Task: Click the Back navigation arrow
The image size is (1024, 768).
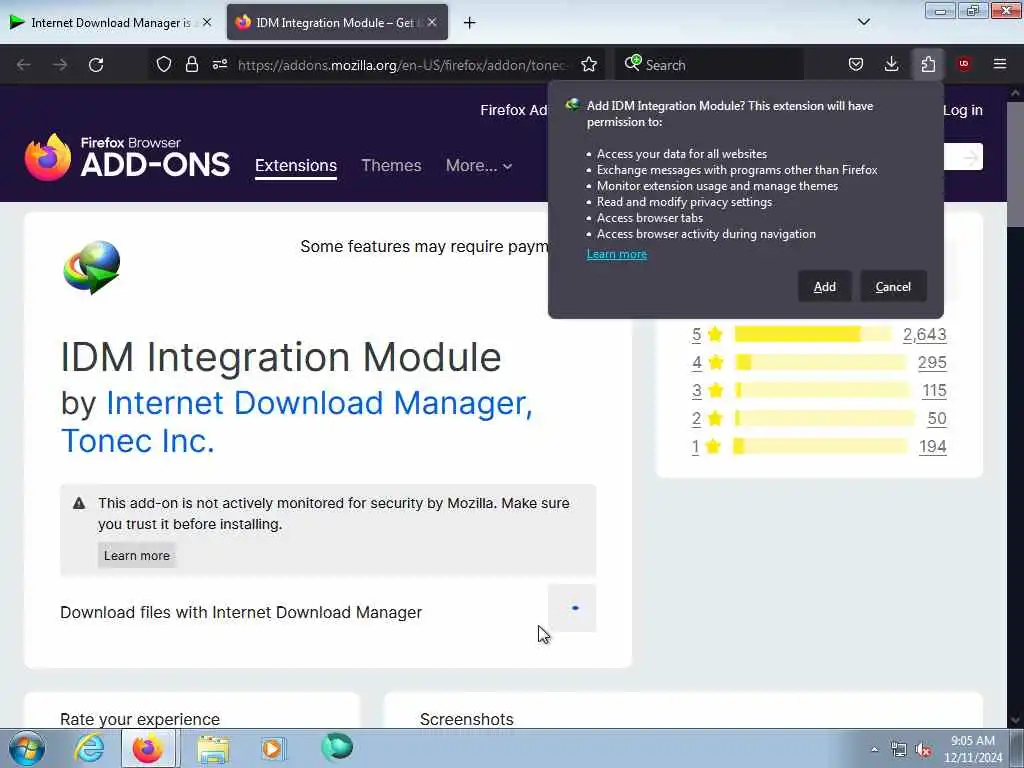Action: [24, 65]
